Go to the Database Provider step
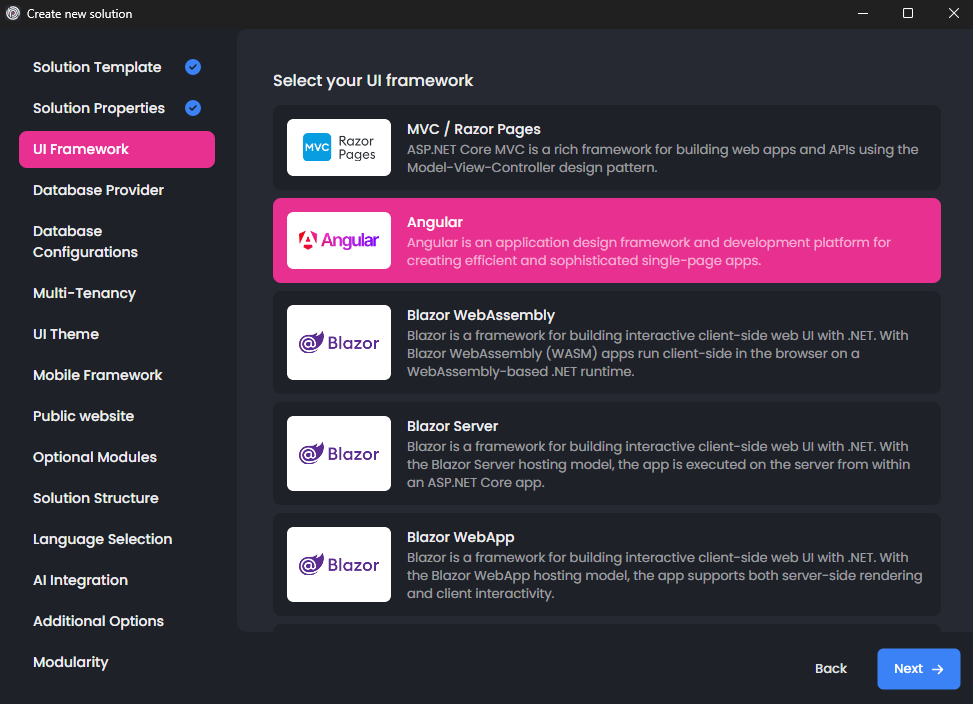 [98, 190]
